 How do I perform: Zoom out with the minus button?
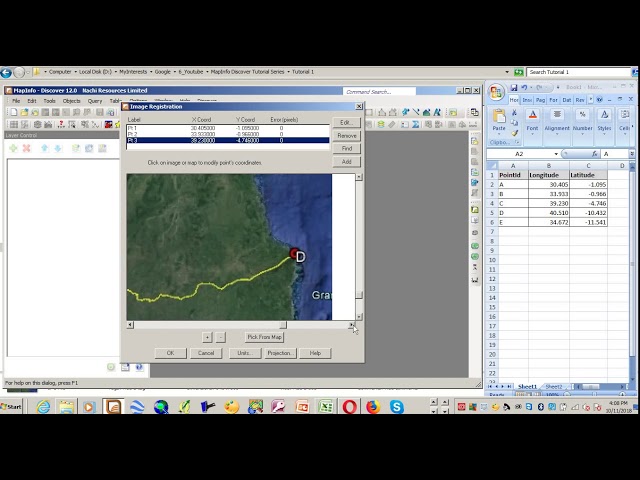(220, 337)
